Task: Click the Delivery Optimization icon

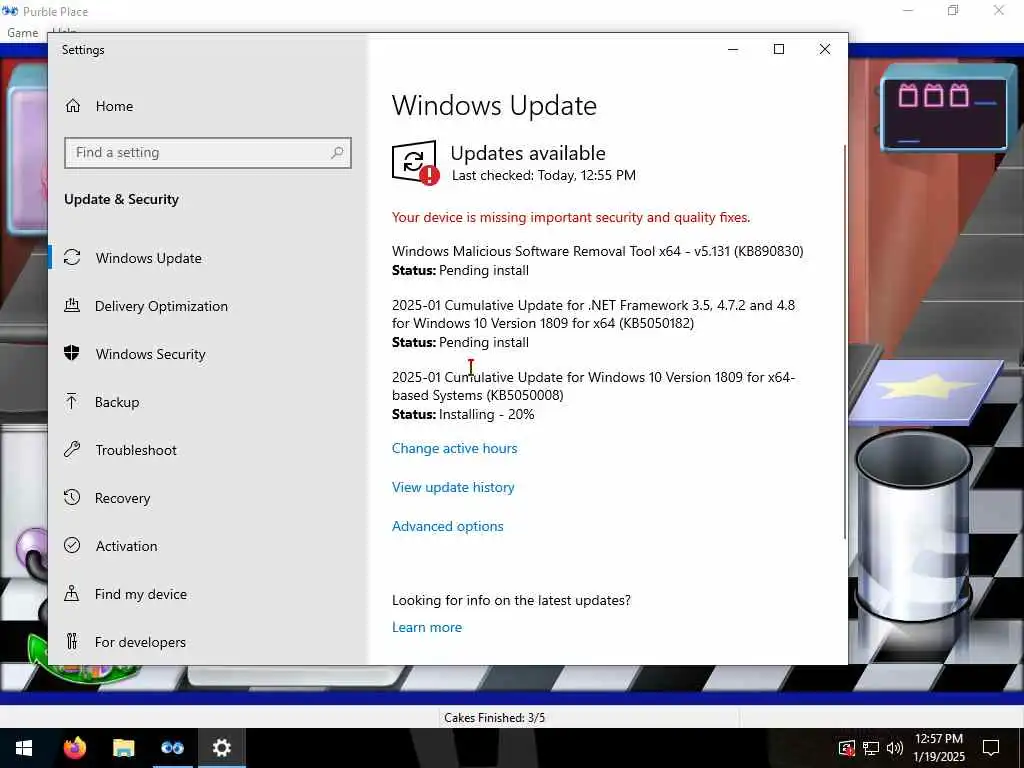Action: (x=72, y=306)
